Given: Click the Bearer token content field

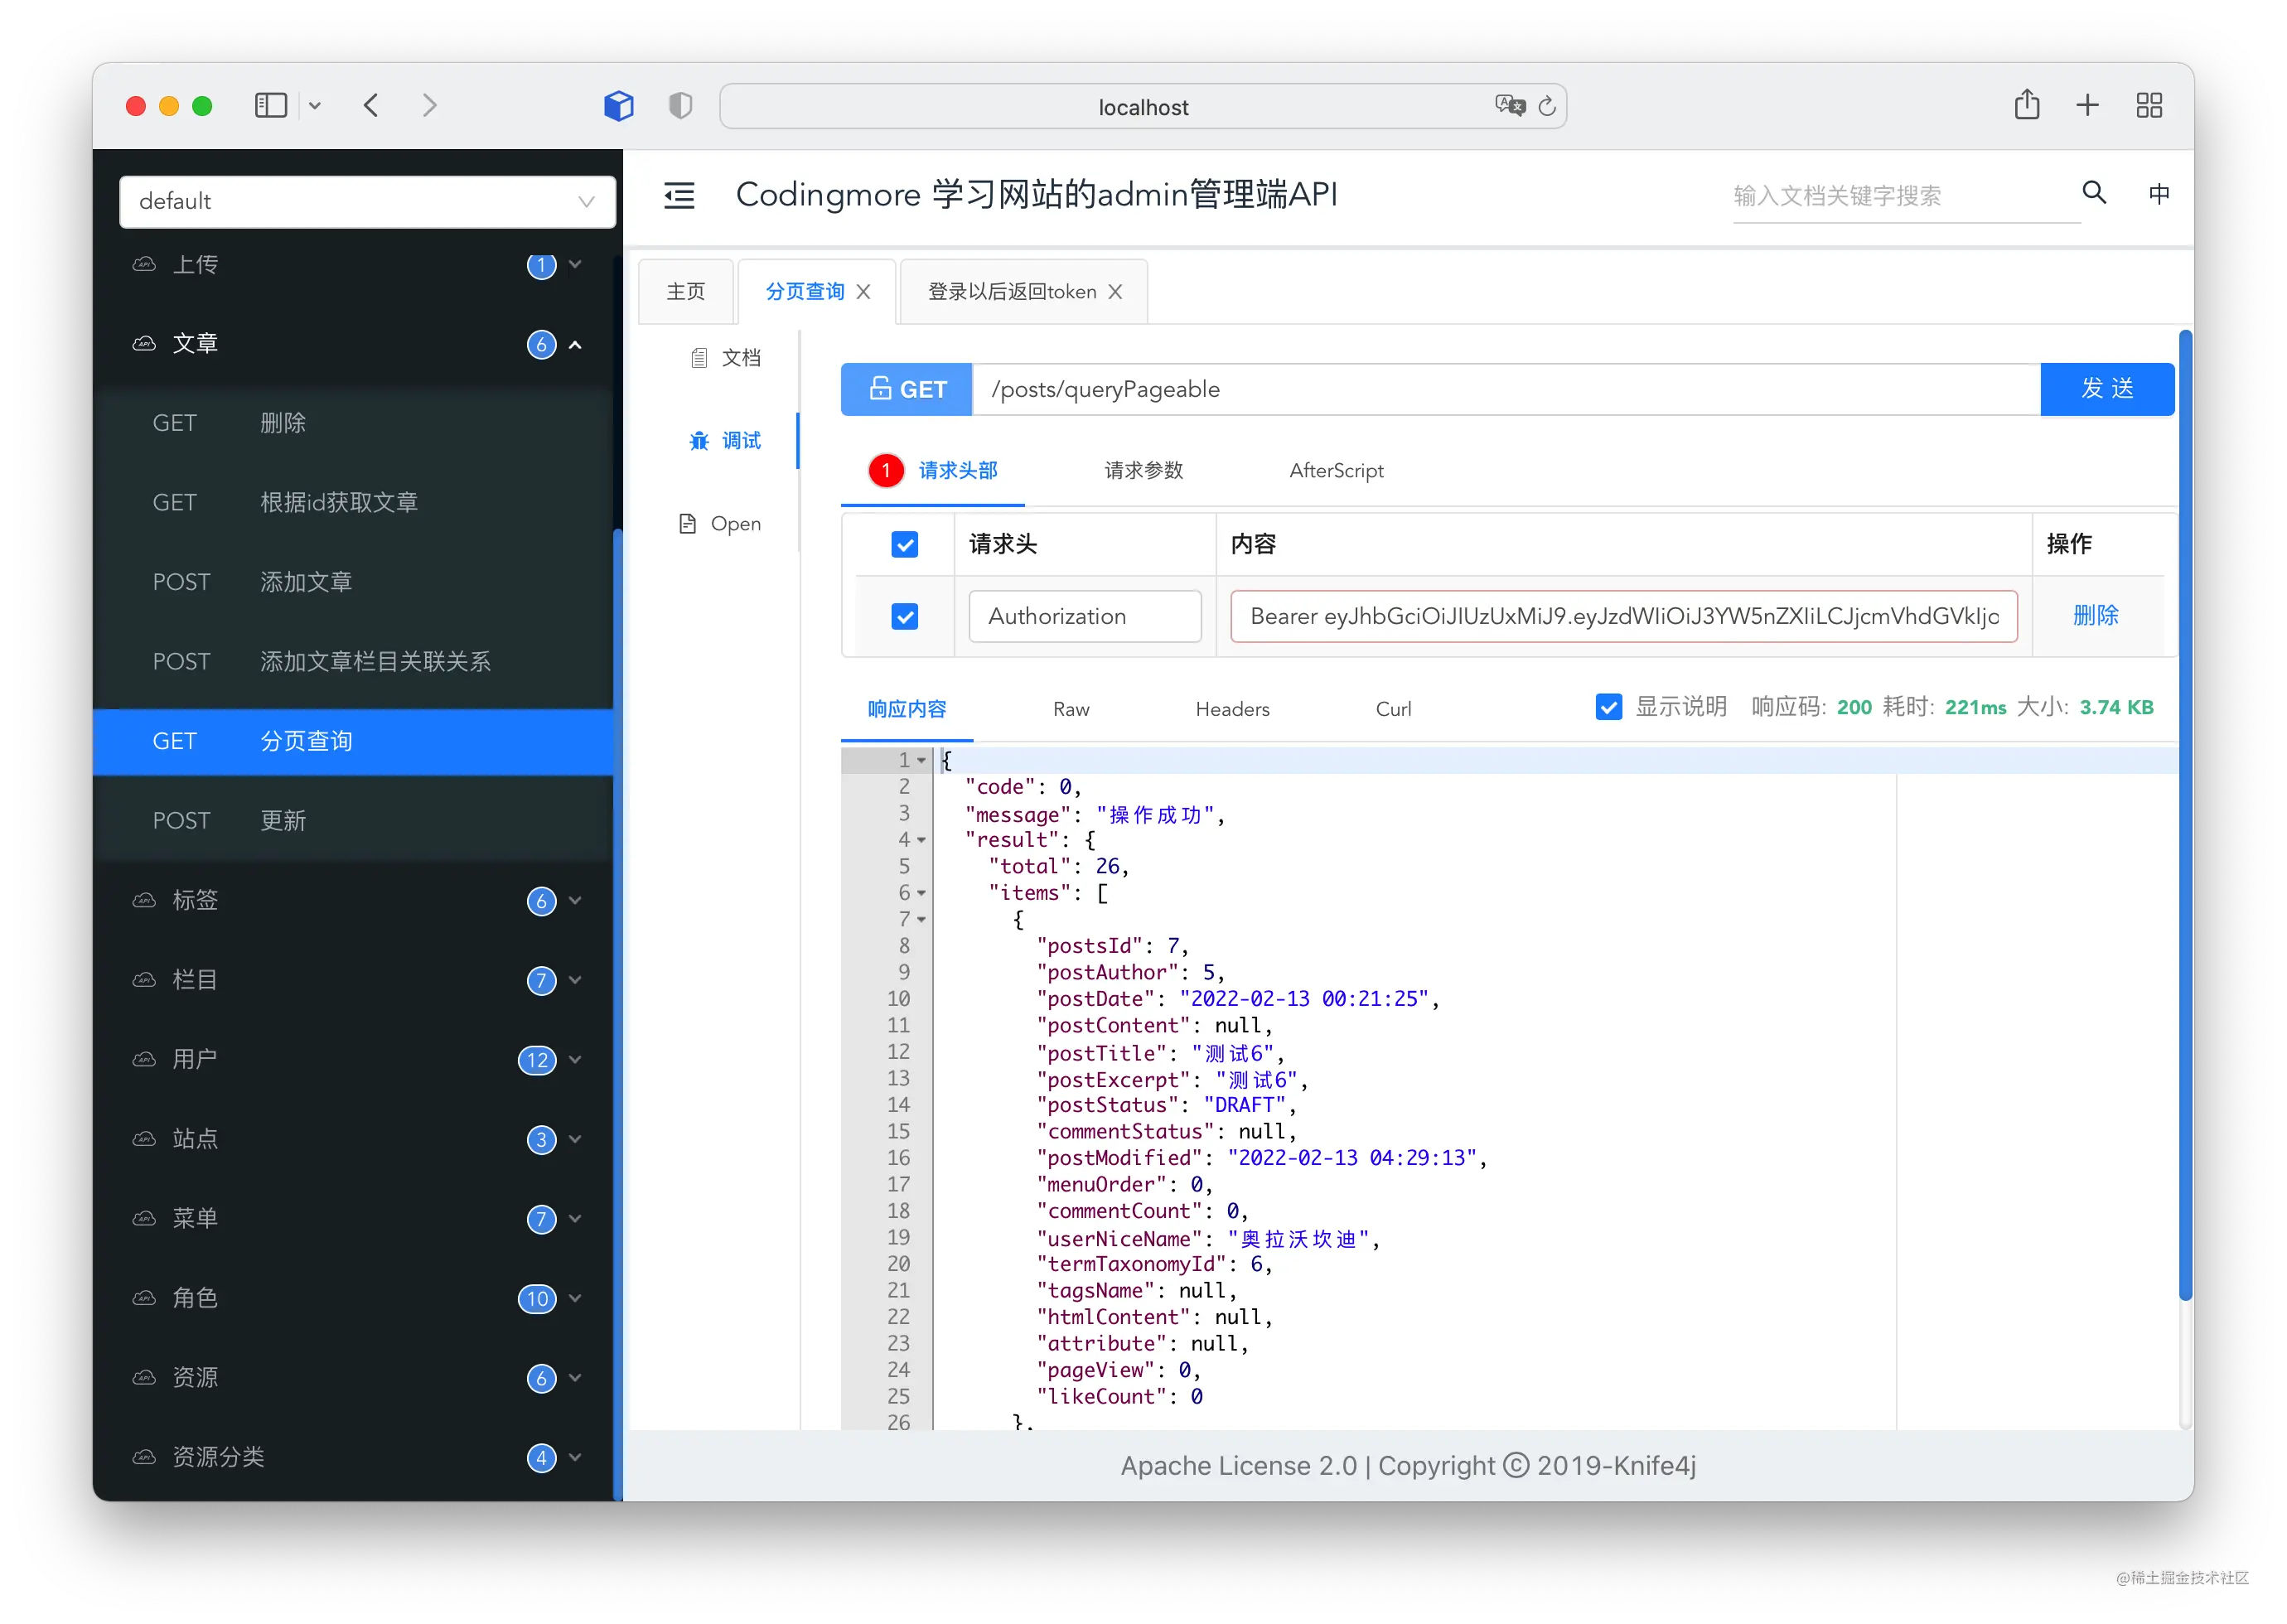Looking at the screenshot, I should coord(1623,617).
